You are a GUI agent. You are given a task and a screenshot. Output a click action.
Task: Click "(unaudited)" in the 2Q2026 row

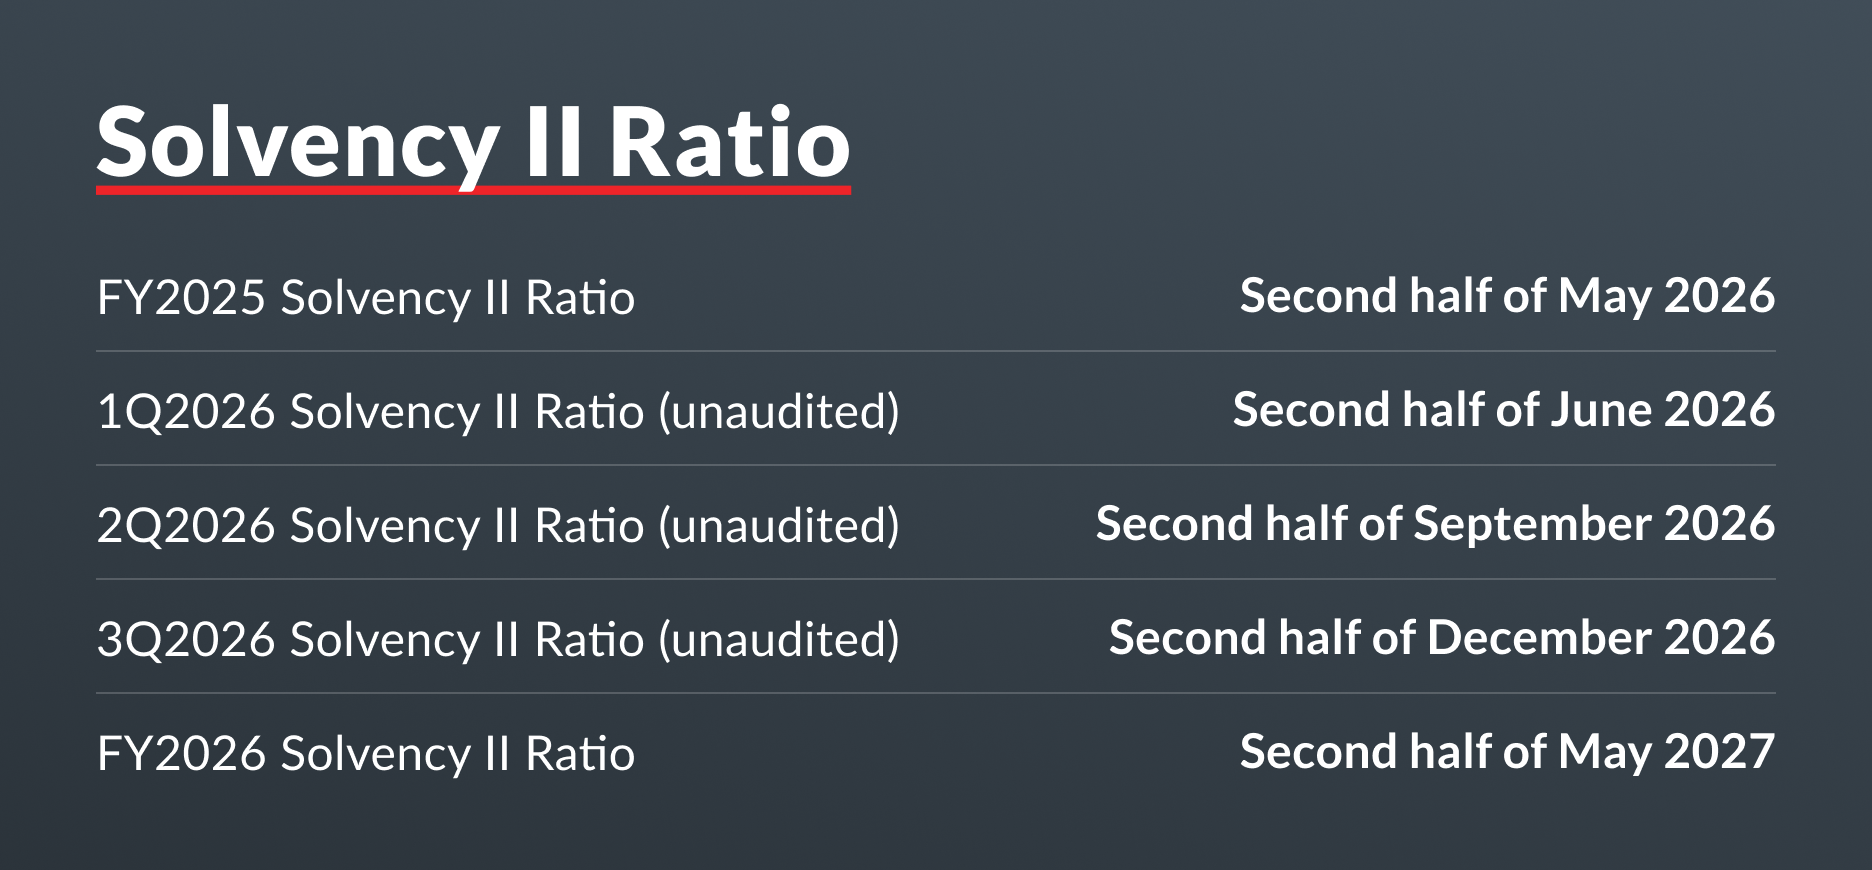click(779, 526)
